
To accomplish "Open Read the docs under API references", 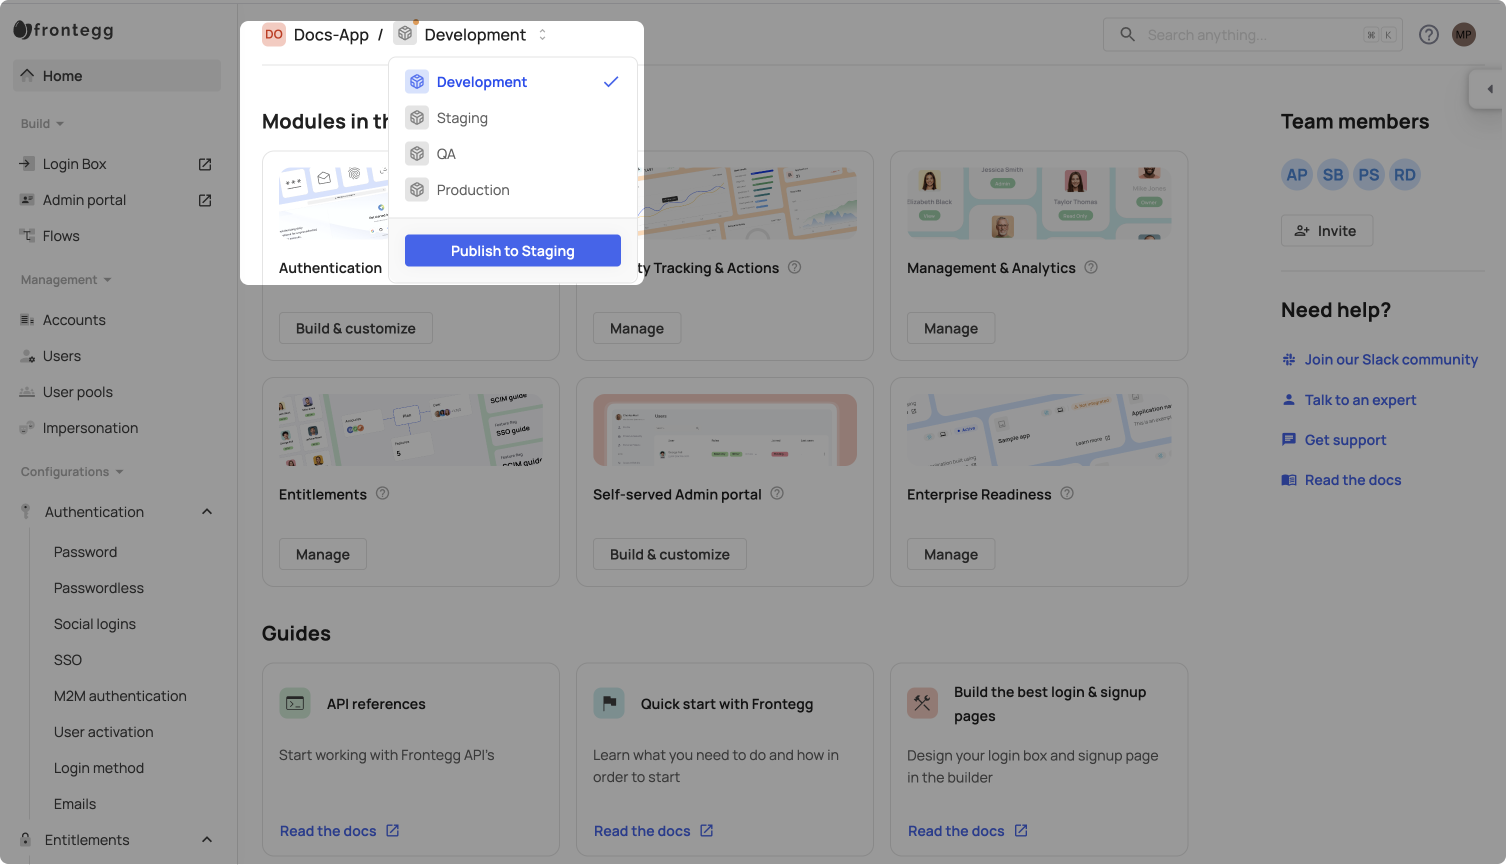I will 329,830.
